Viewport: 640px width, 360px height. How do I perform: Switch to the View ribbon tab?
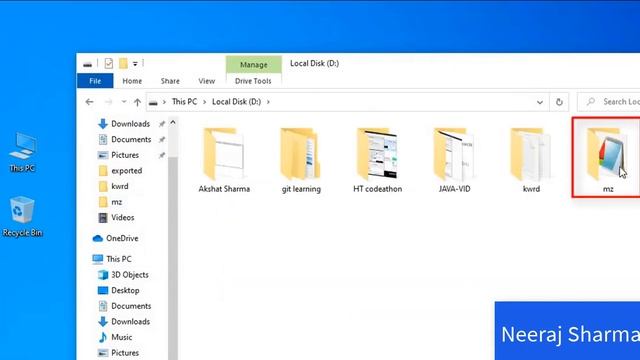(x=207, y=81)
